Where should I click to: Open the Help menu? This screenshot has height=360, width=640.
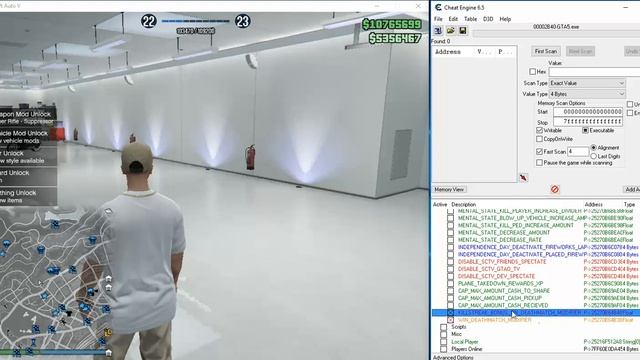click(x=505, y=19)
